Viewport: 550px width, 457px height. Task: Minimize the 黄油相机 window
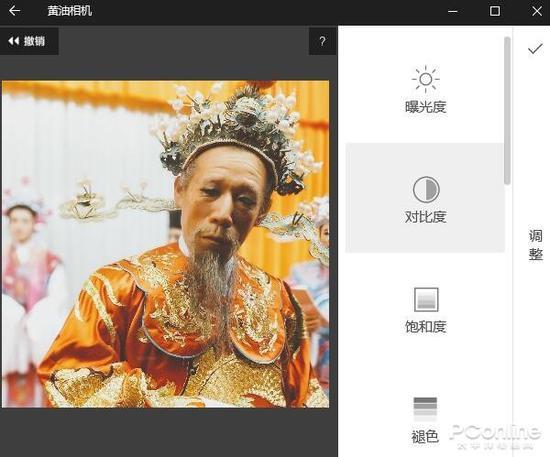click(x=453, y=11)
